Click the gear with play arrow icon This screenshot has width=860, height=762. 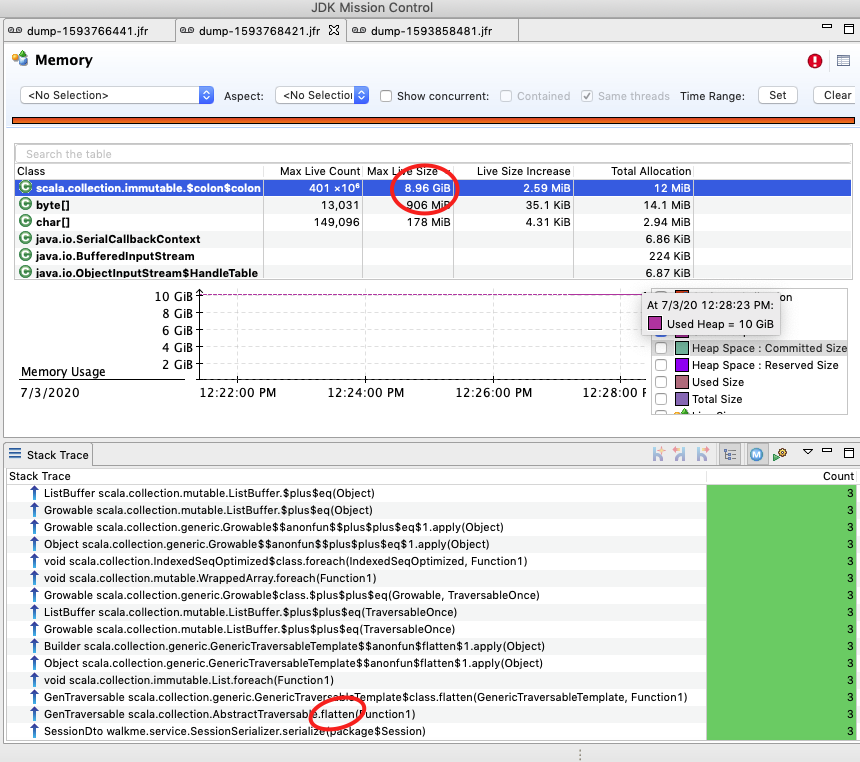[x=780, y=454]
